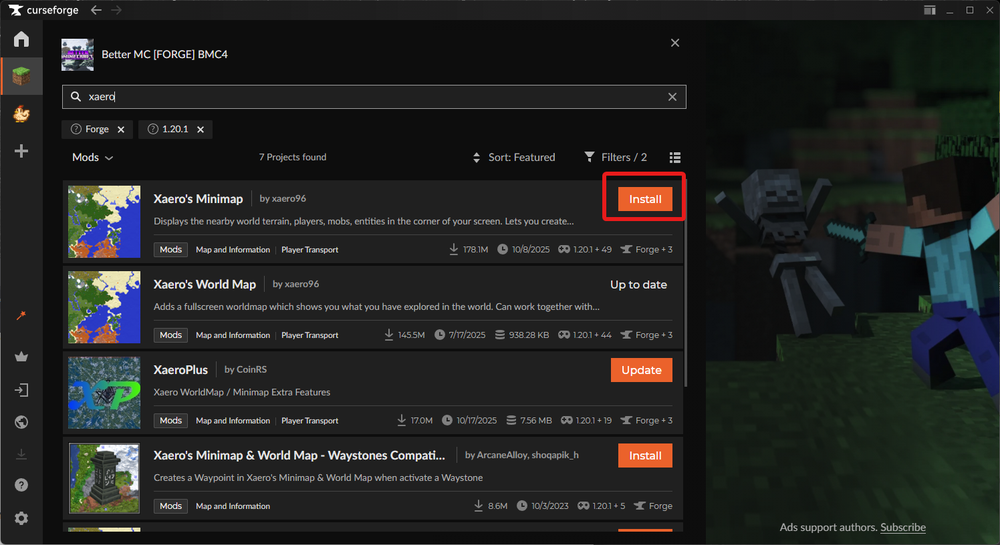
Task: Go back with the left arrow
Action: click(x=96, y=10)
